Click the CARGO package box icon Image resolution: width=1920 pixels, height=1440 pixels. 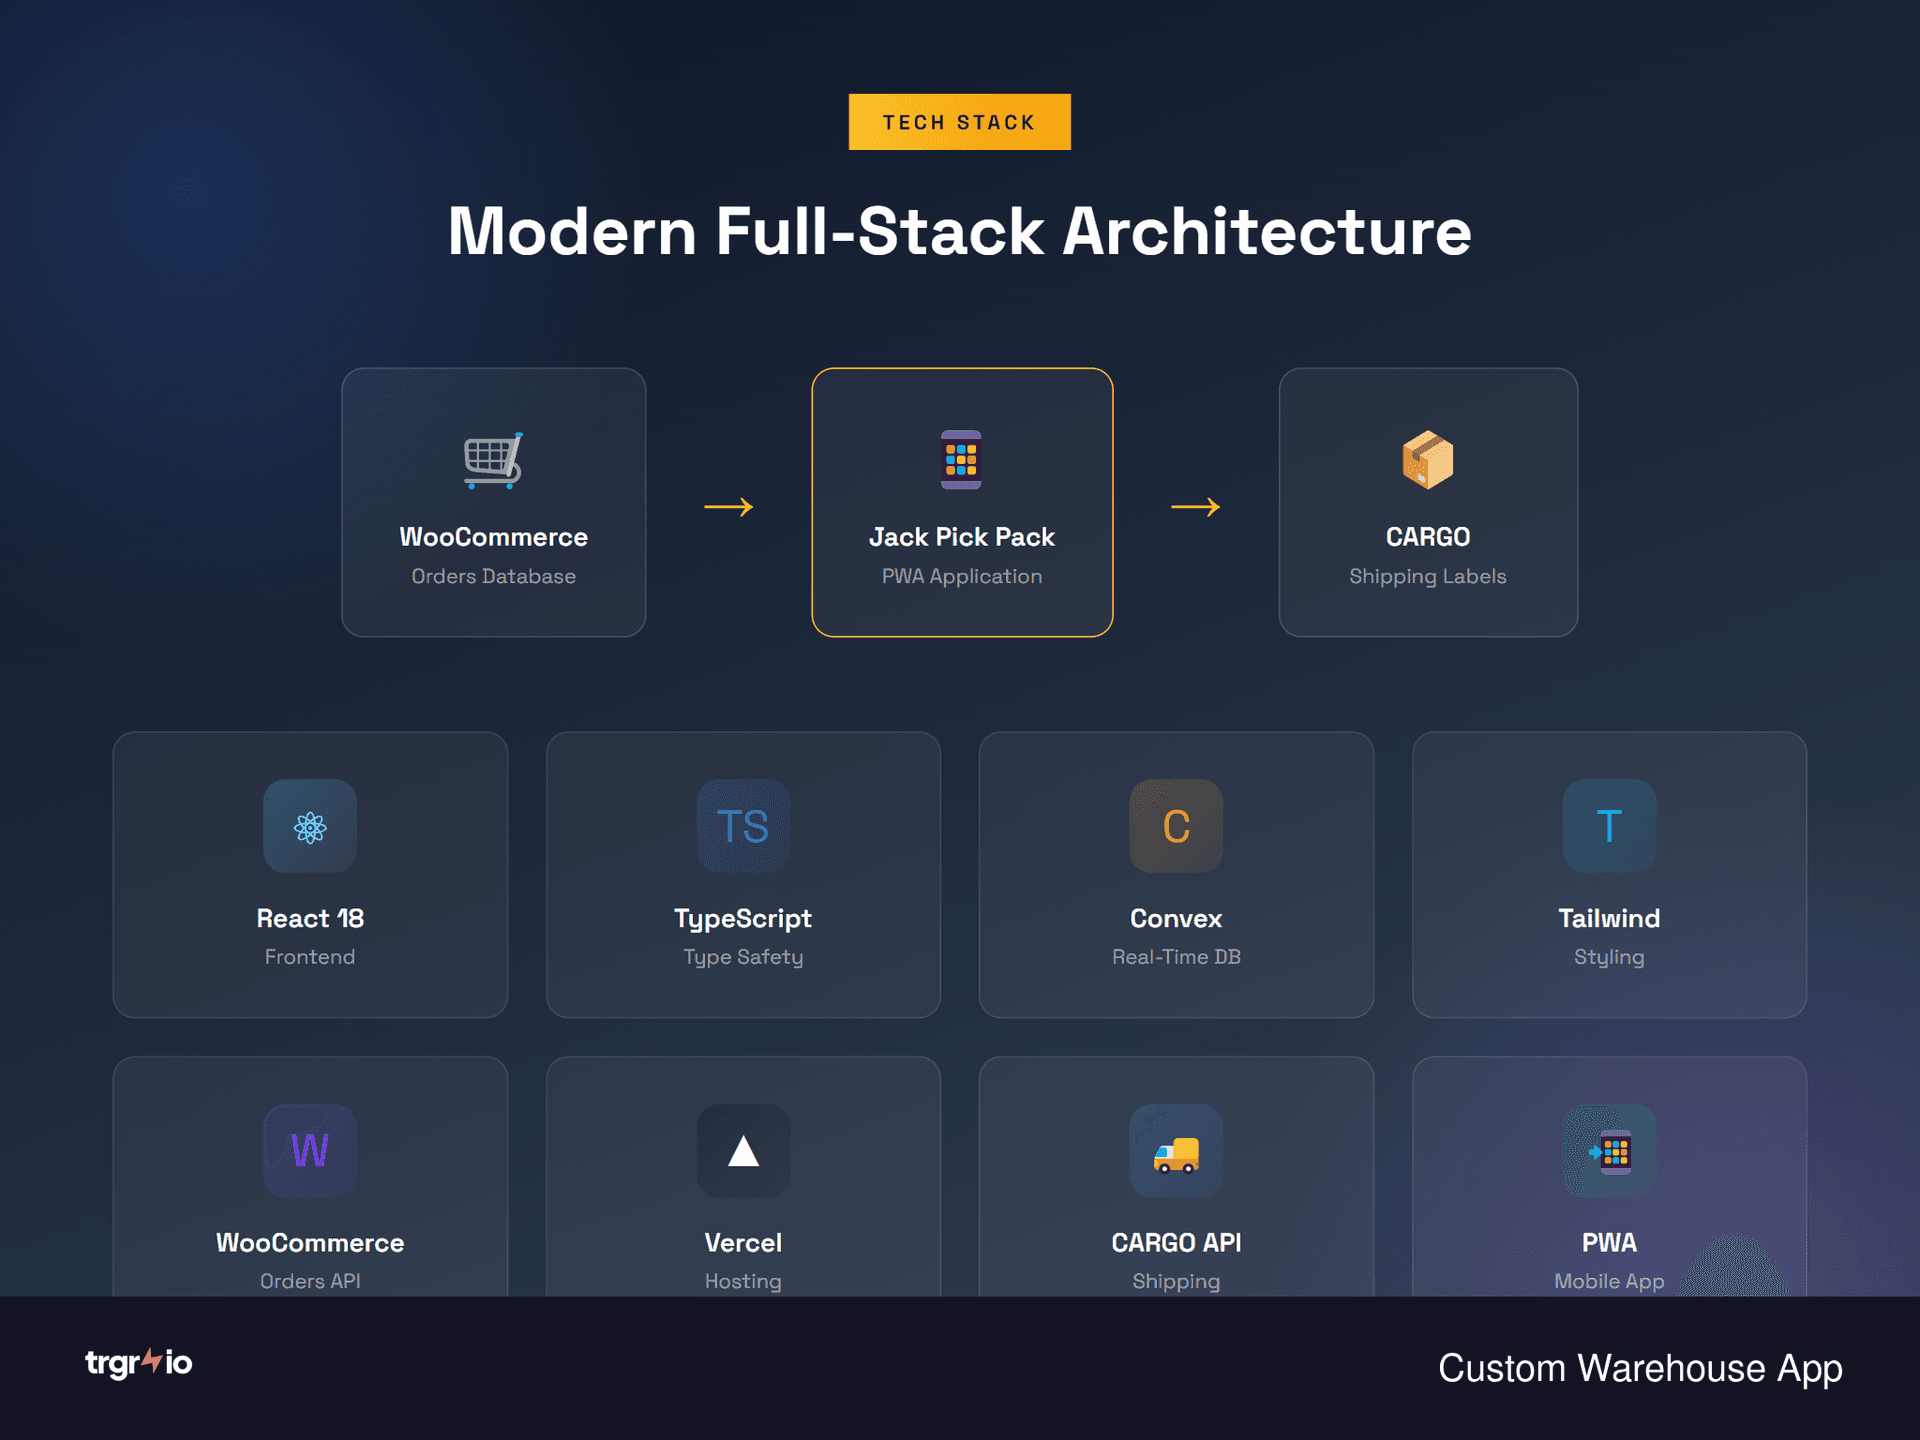point(1428,460)
